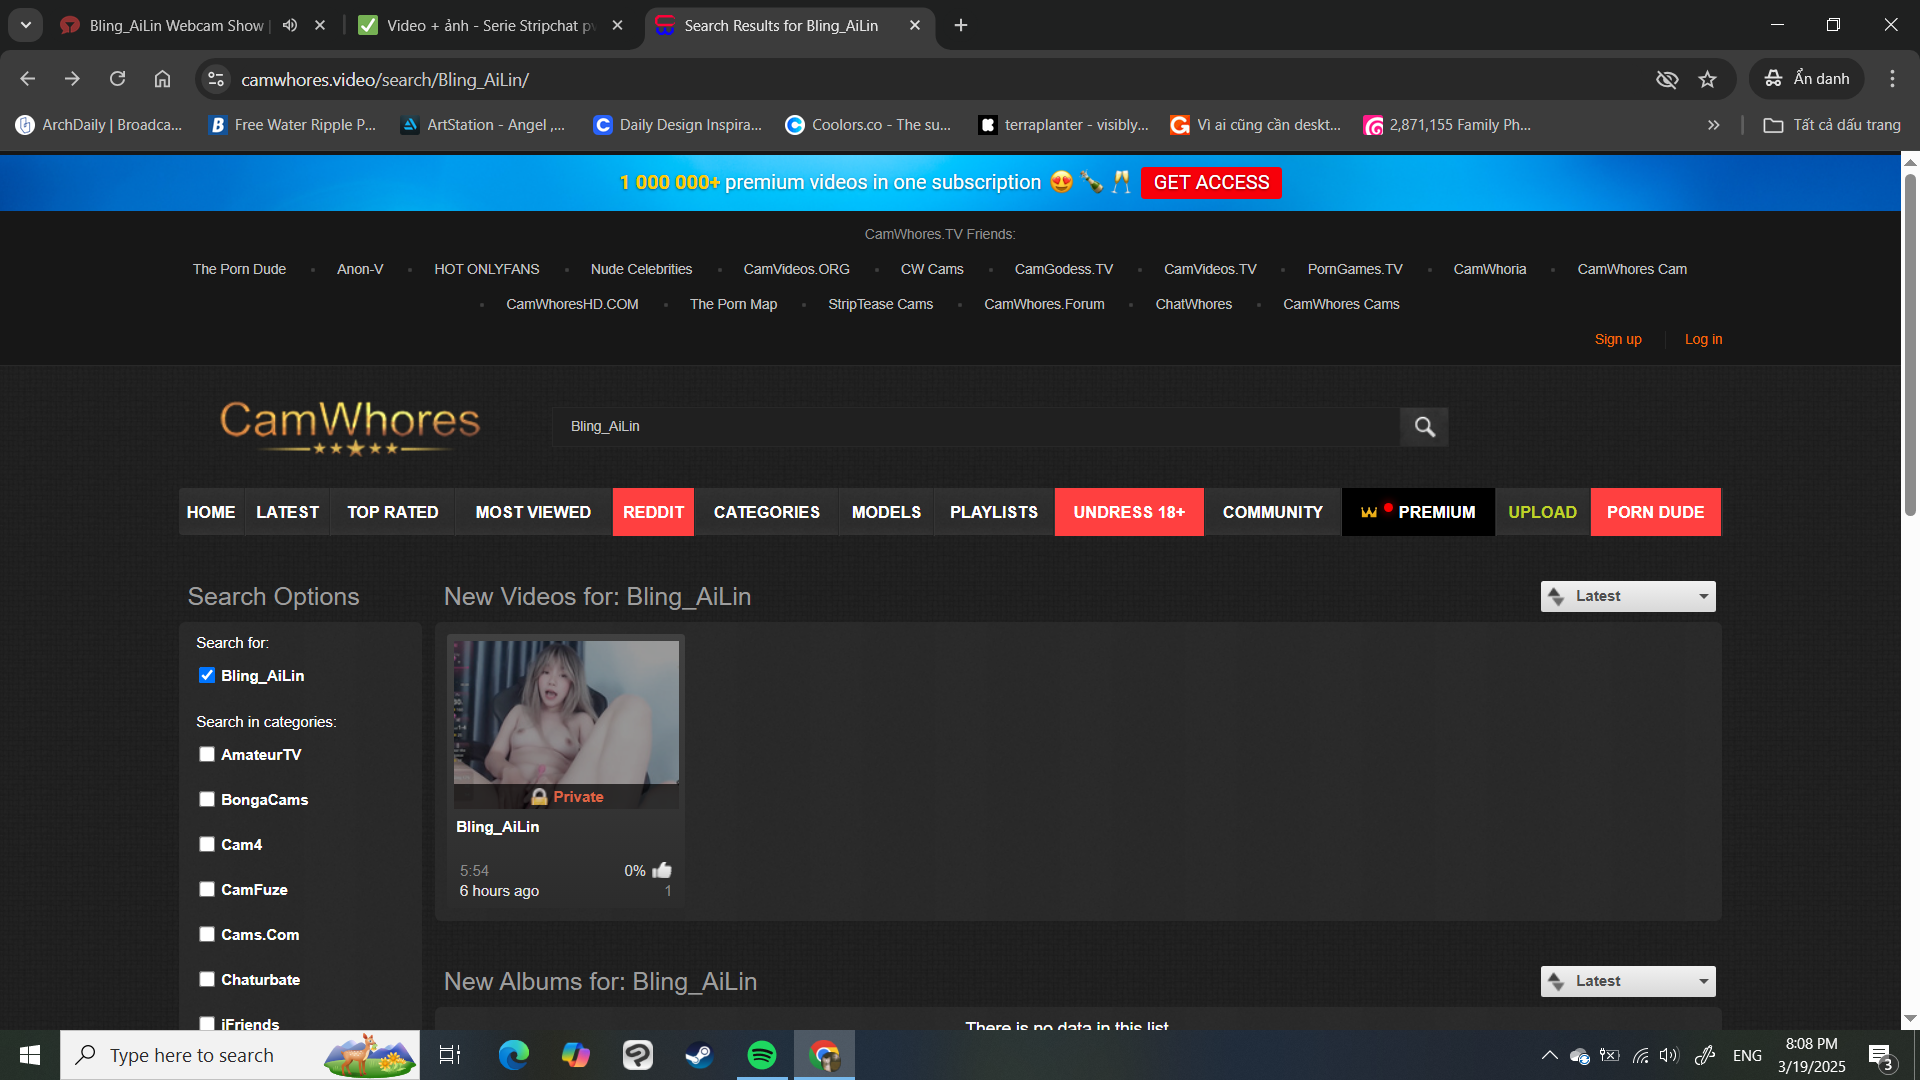The height and width of the screenshot is (1080, 1920).
Task: Open the Latest sort dropdown for albums
Action: tap(1627, 981)
